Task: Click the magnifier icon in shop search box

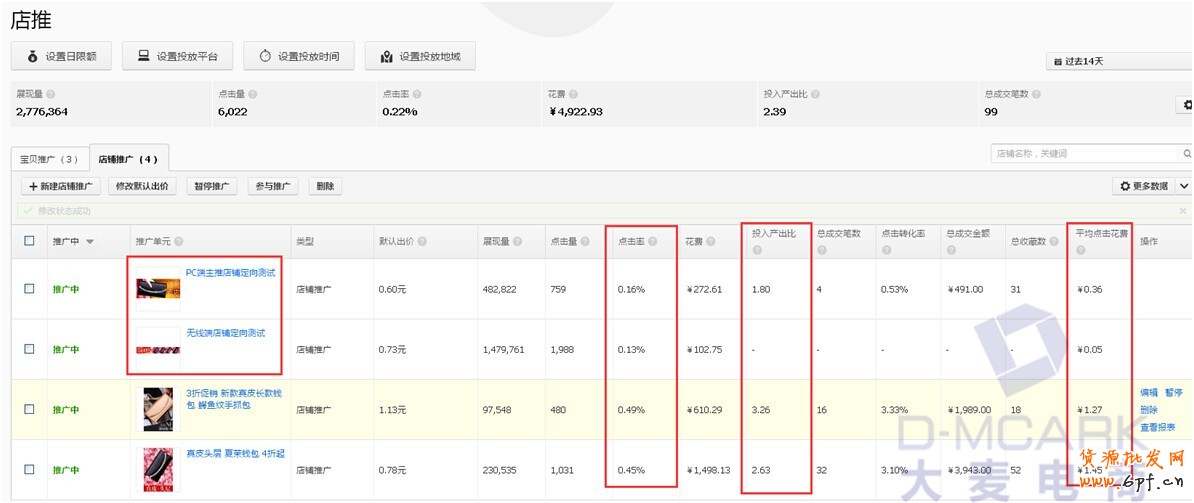Action: [x=1187, y=154]
